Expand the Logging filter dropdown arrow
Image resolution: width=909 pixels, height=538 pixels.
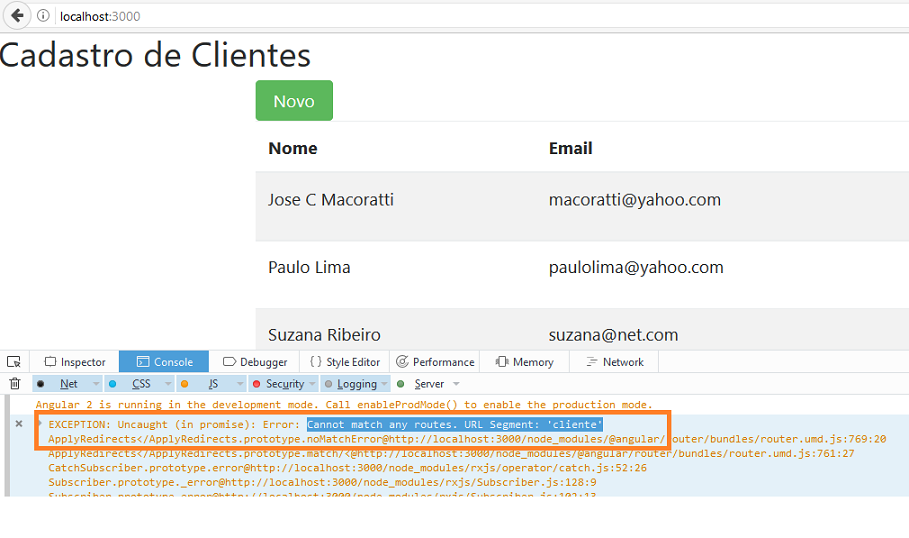(x=385, y=384)
